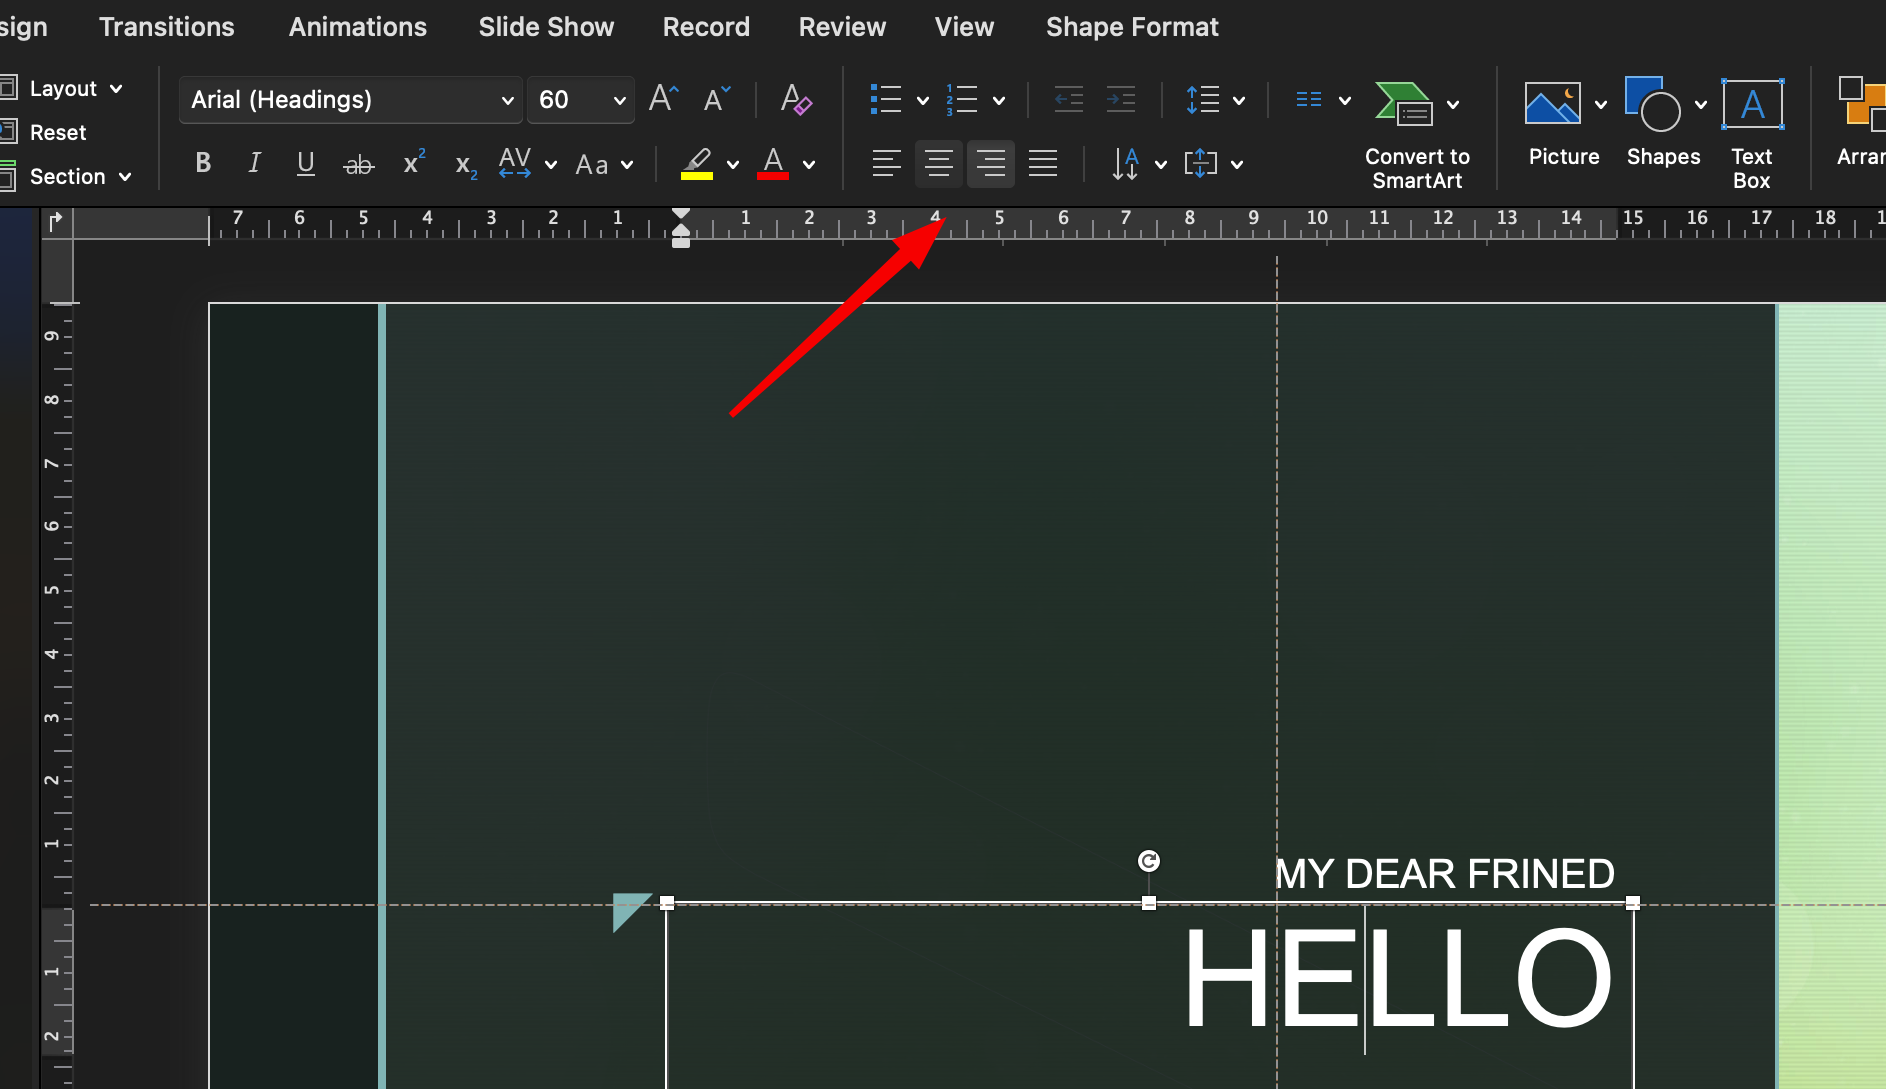Screen dimensions: 1886x1089
Task: Insert a Picture
Action: tap(1553, 103)
